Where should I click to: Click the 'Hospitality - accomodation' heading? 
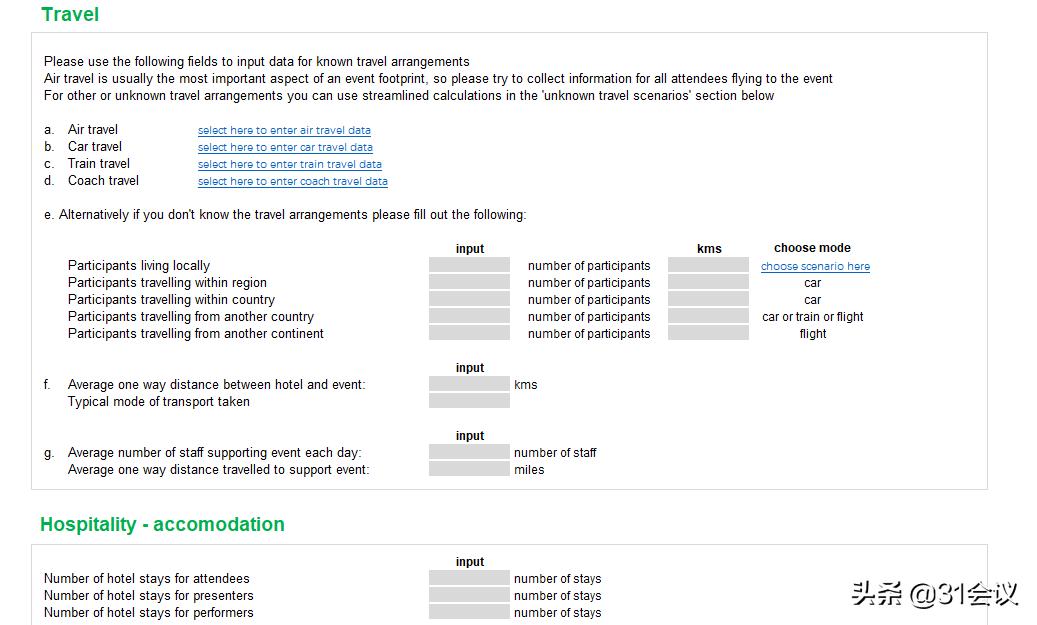(x=162, y=524)
